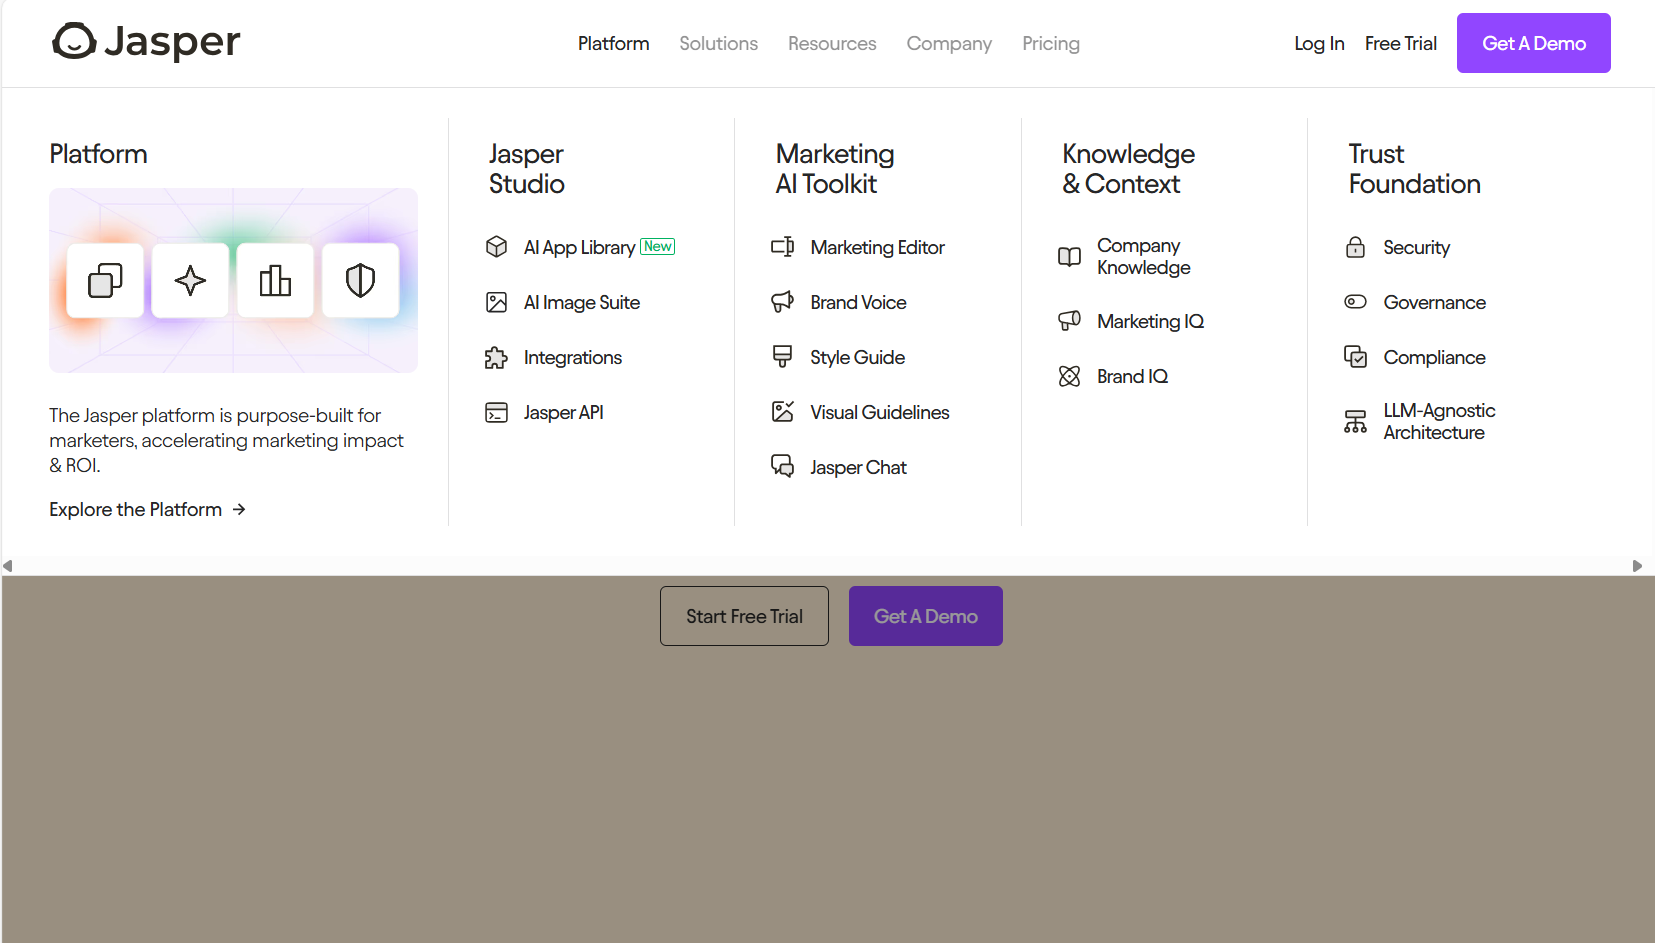Open the Brand IQ link

[1132, 376]
